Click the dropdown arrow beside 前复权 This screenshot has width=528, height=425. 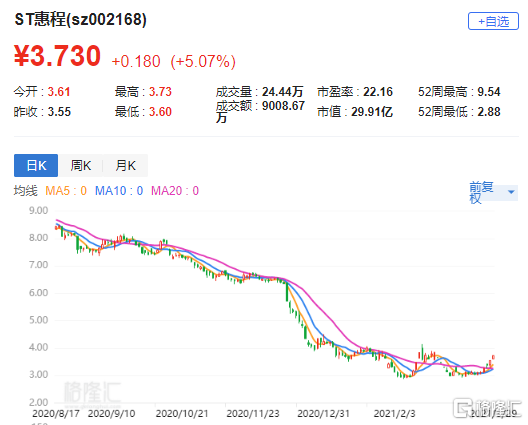click(511, 192)
